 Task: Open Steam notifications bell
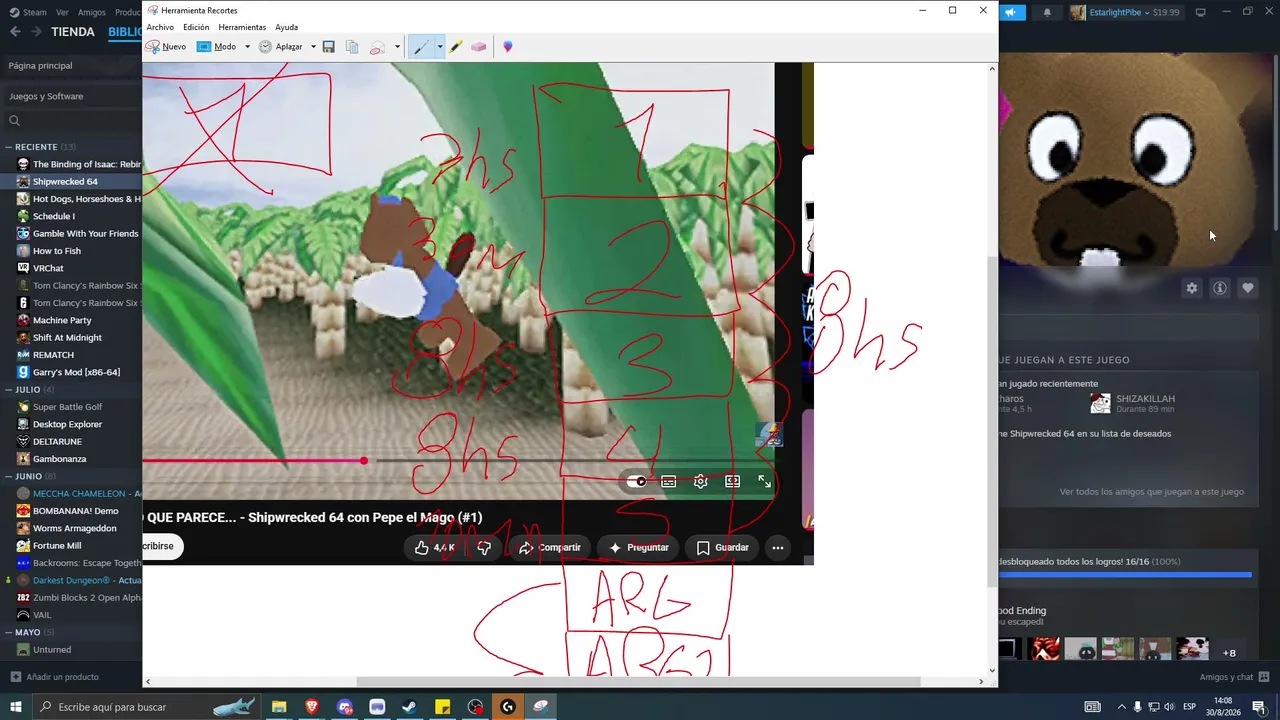pos(1047,12)
